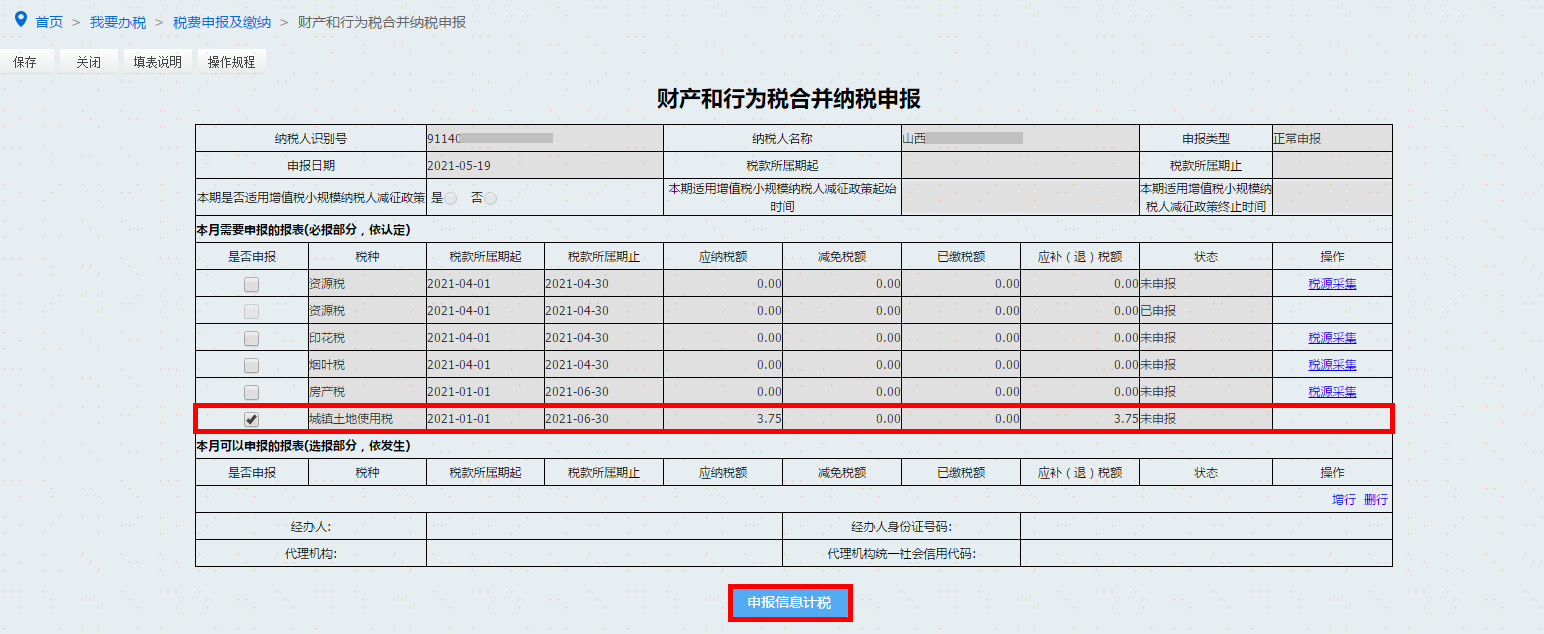Click 本月需要申报的报表 section heading
This screenshot has width=1544, height=634.
pos(303,230)
